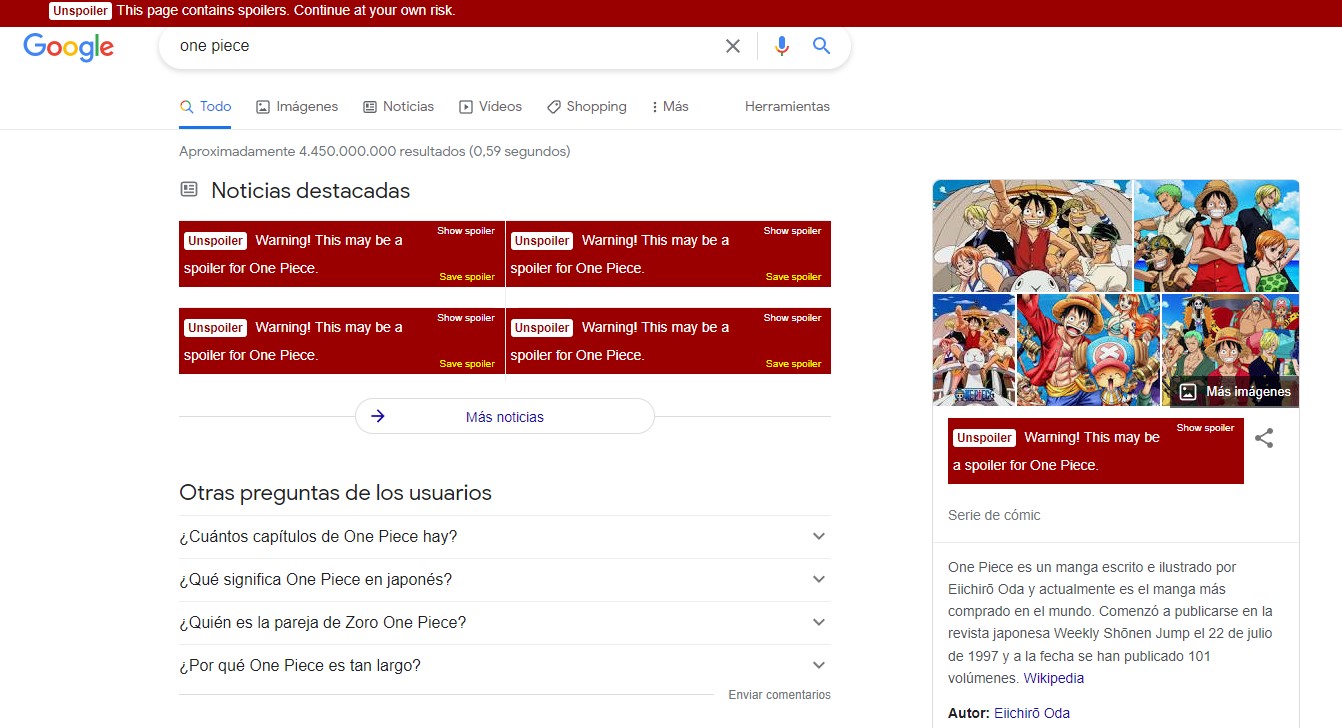Image resolution: width=1342 pixels, height=728 pixels.
Task: Click the image icon in Más imágenes
Action: pyautogui.click(x=1186, y=392)
